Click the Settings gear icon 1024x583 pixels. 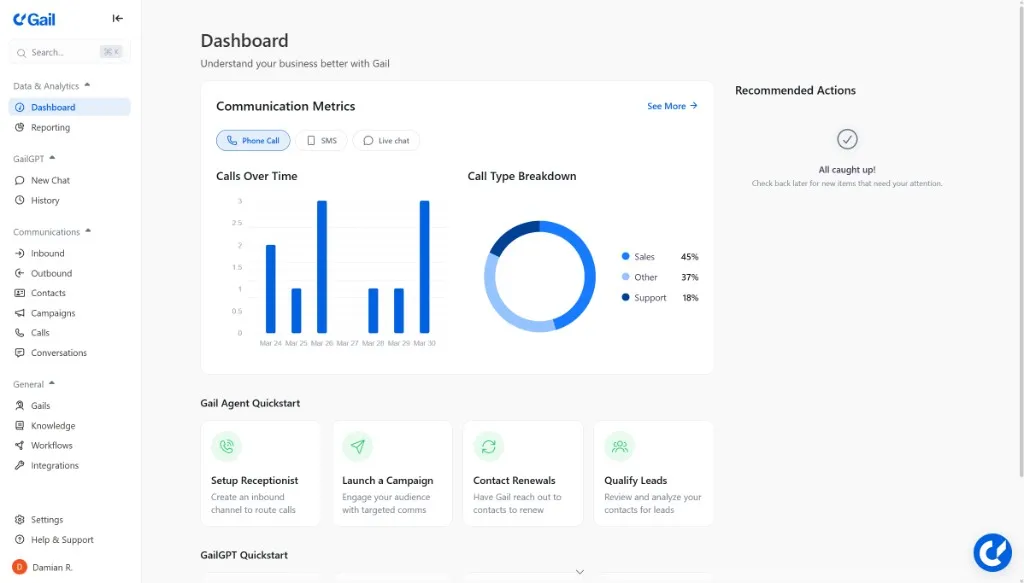20,520
